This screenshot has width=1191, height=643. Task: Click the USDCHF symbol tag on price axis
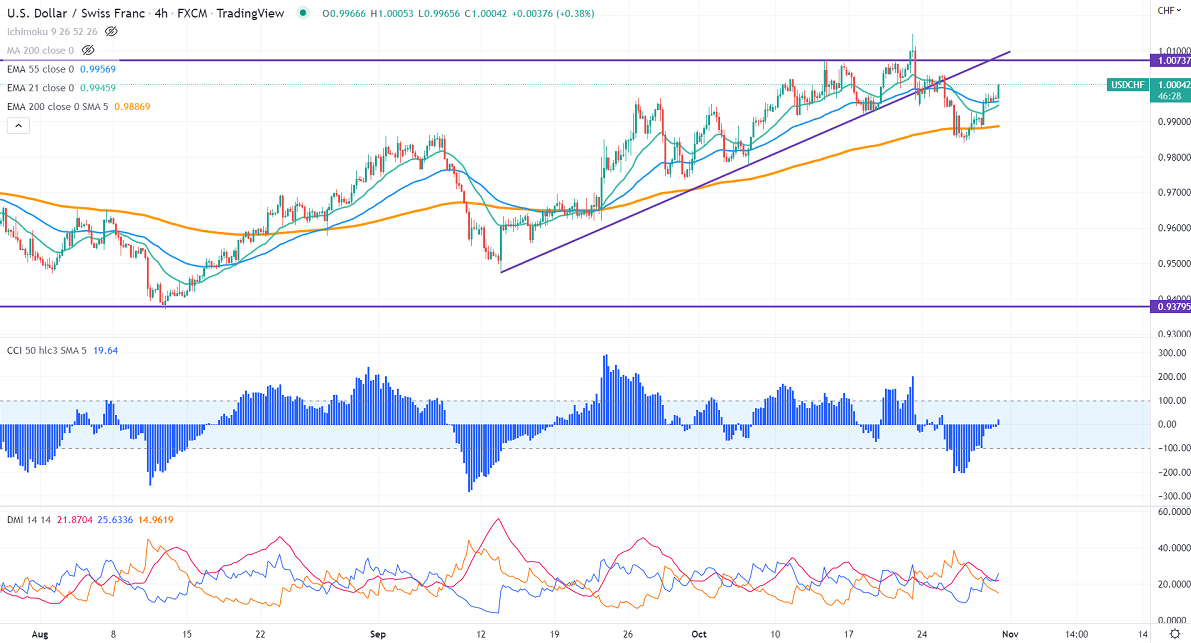coord(1127,85)
